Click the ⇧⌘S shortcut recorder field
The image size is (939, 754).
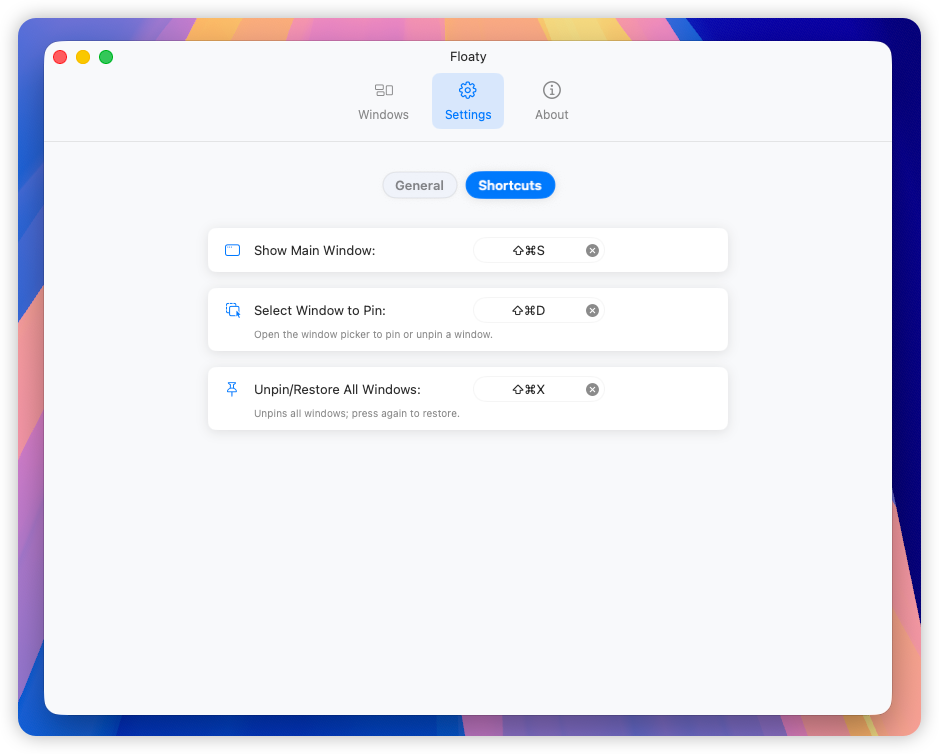pyautogui.click(x=530, y=250)
